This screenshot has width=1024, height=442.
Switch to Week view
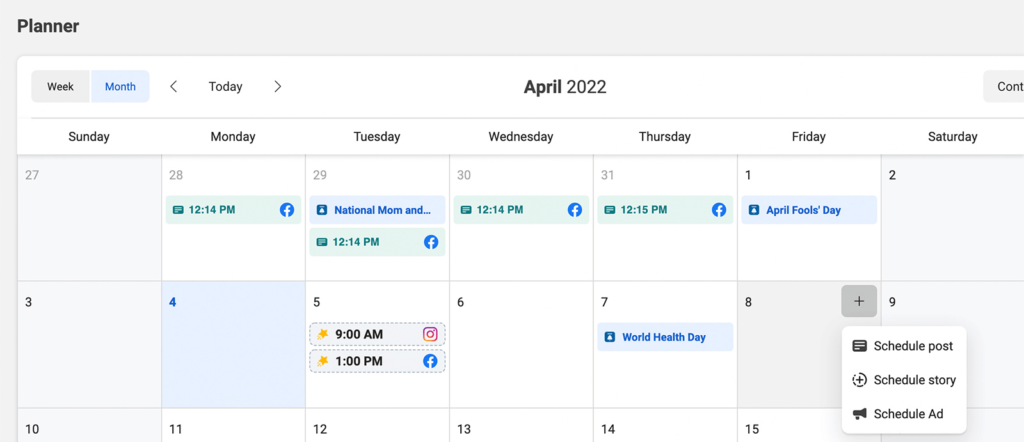coord(60,87)
